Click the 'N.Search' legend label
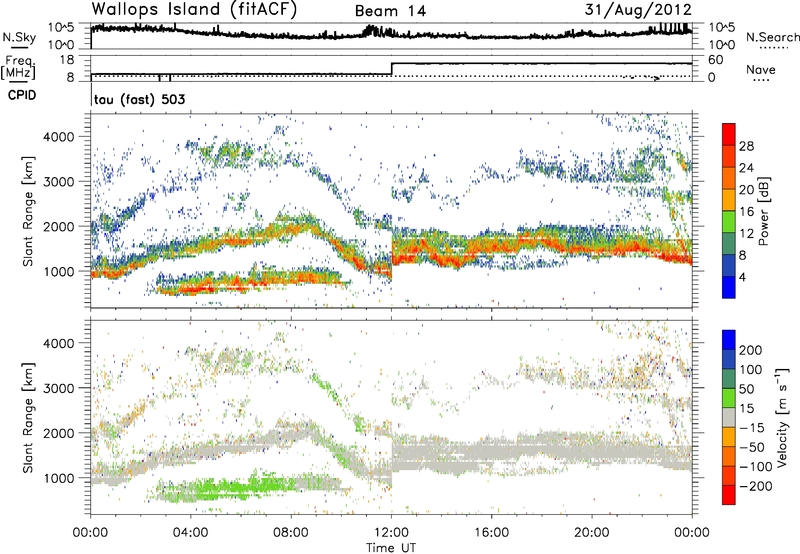800x554 pixels. pyautogui.click(x=772, y=37)
